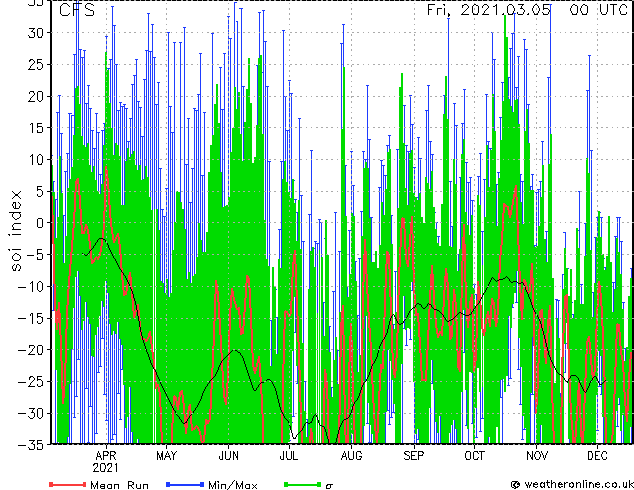Click the DEC month axis label
Screen dimensions: 634x490
pos(597,456)
